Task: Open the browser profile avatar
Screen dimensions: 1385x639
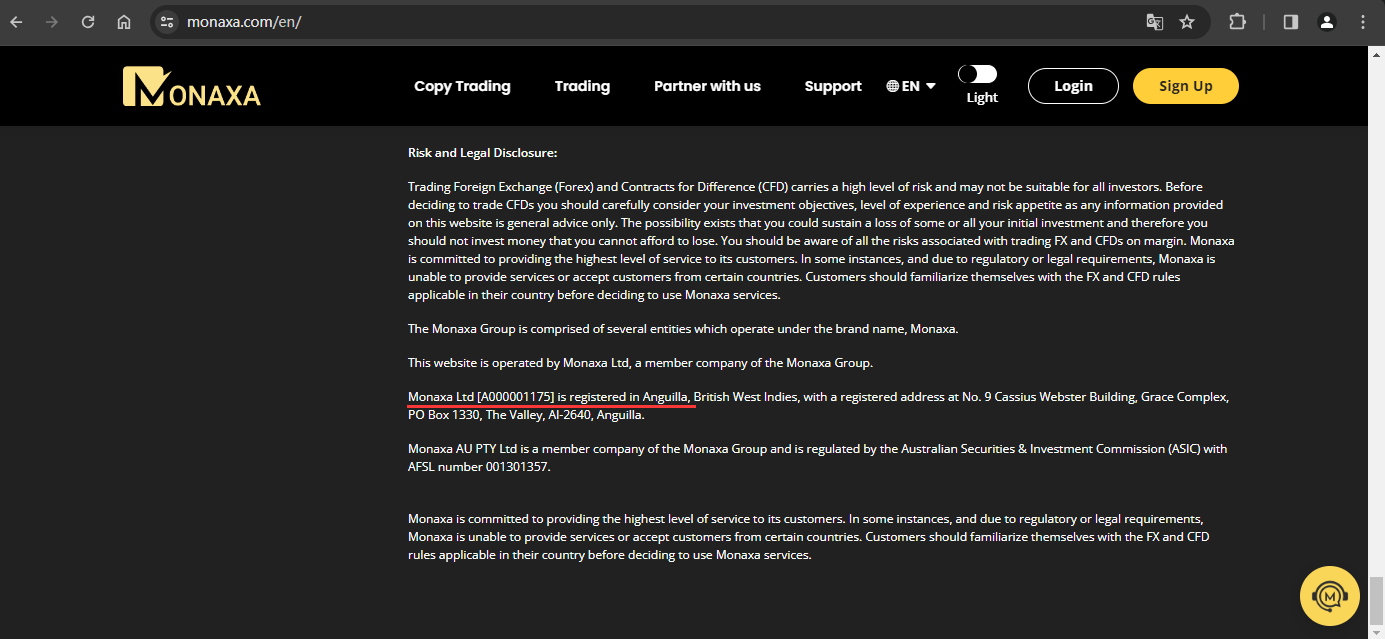Action: [1327, 22]
